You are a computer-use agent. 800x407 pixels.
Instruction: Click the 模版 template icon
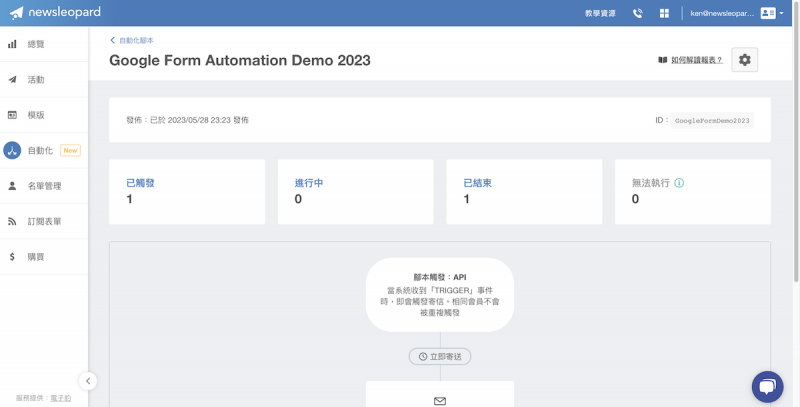point(12,115)
